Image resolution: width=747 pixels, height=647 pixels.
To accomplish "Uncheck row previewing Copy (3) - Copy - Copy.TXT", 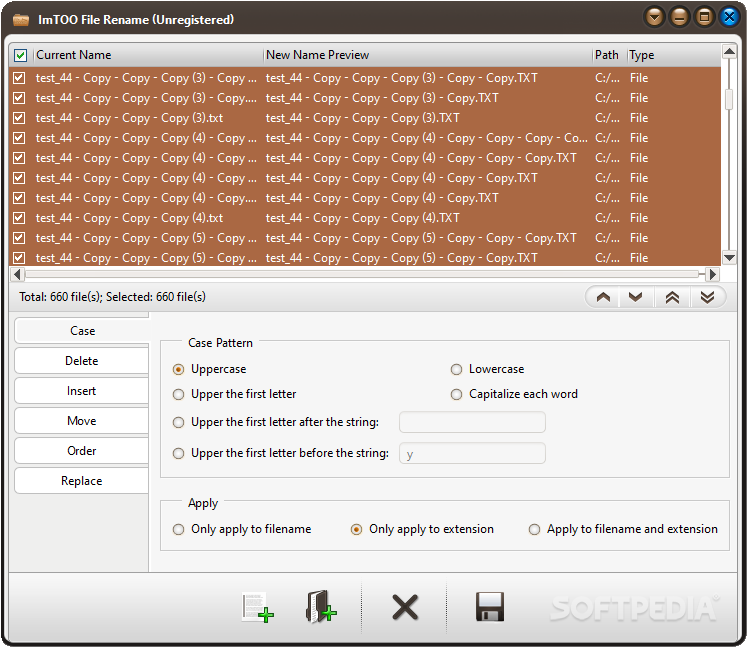I will (19, 78).
